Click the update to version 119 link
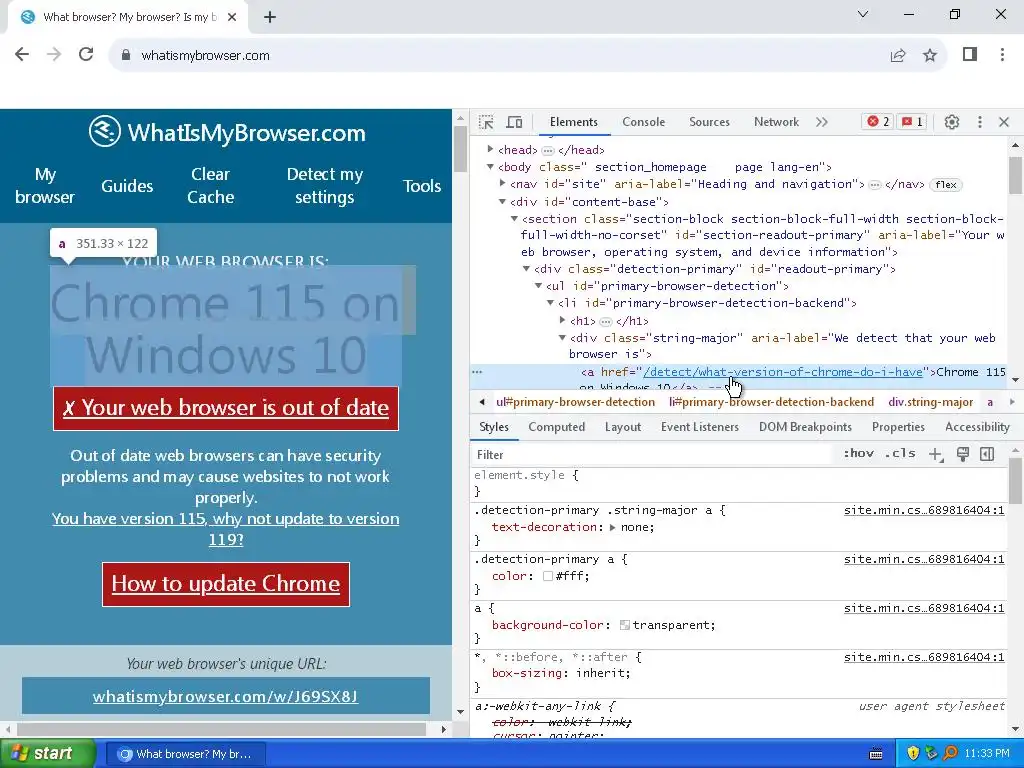Viewport: 1024px width, 768px height. [225, 529]
